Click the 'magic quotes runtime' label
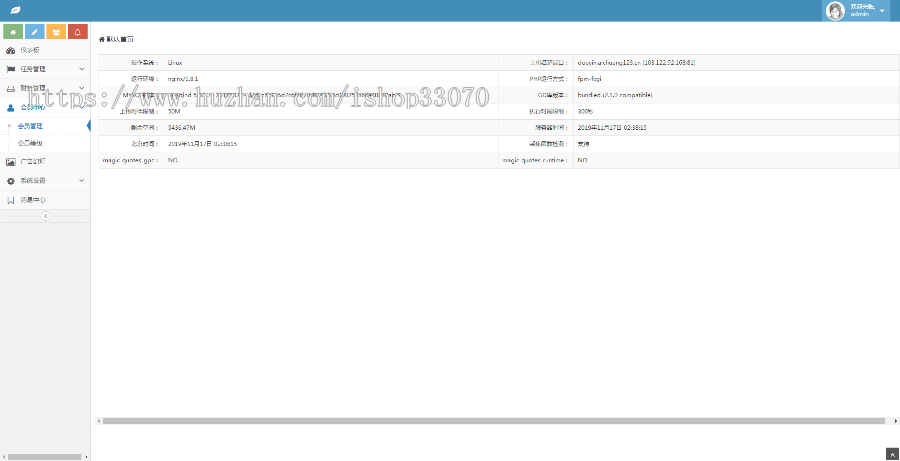Viewport: 900px width, 461px height. [536, 160]
